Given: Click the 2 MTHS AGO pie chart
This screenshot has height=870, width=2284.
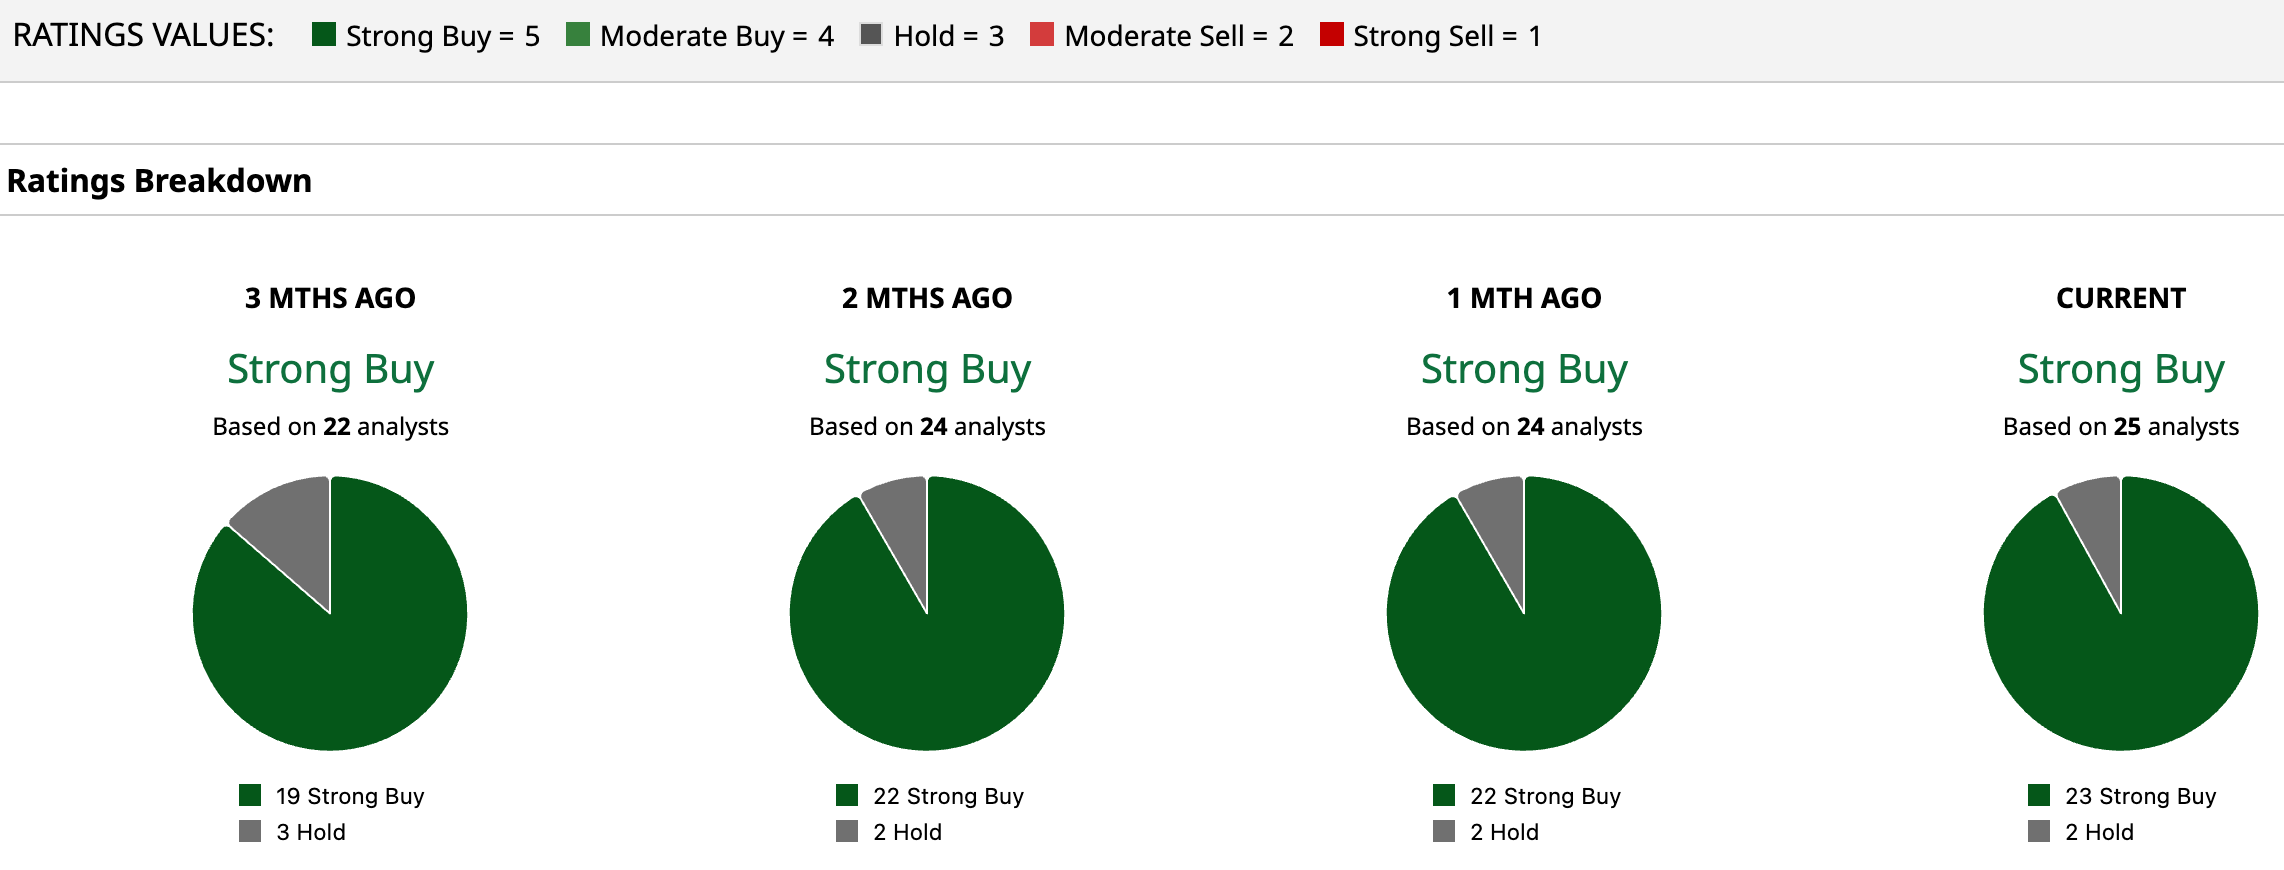Looking at the screenshot, I should coord(927,640).
